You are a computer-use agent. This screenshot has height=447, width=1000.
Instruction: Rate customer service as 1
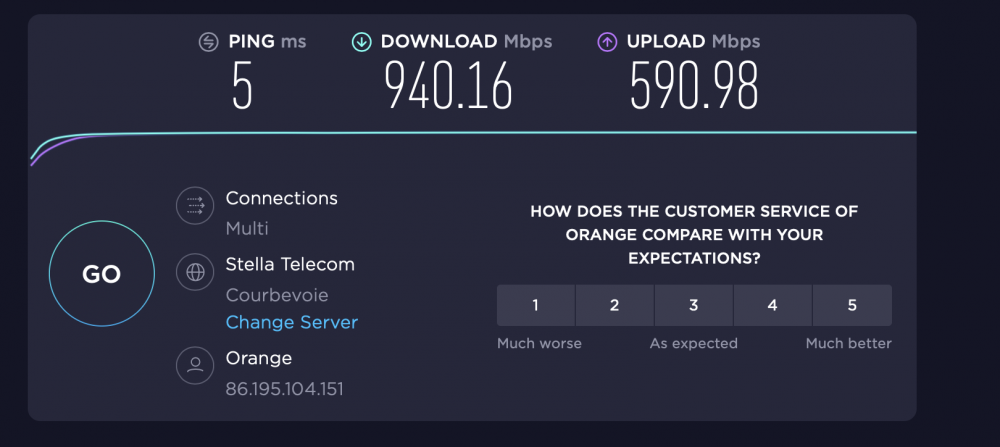click(536, 305)
